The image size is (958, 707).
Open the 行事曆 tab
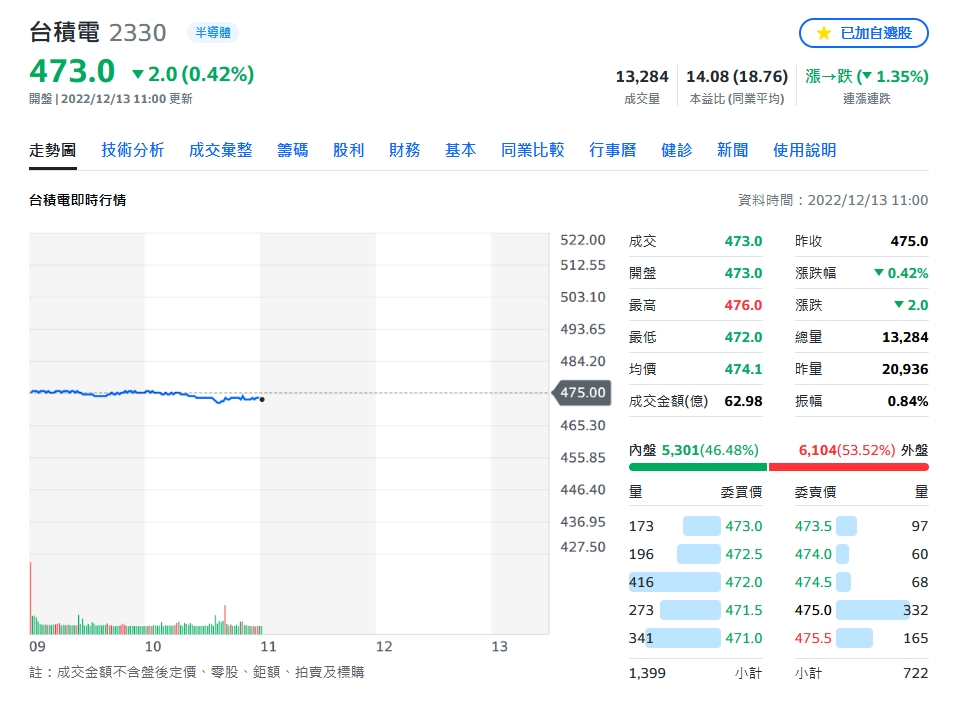612,150
